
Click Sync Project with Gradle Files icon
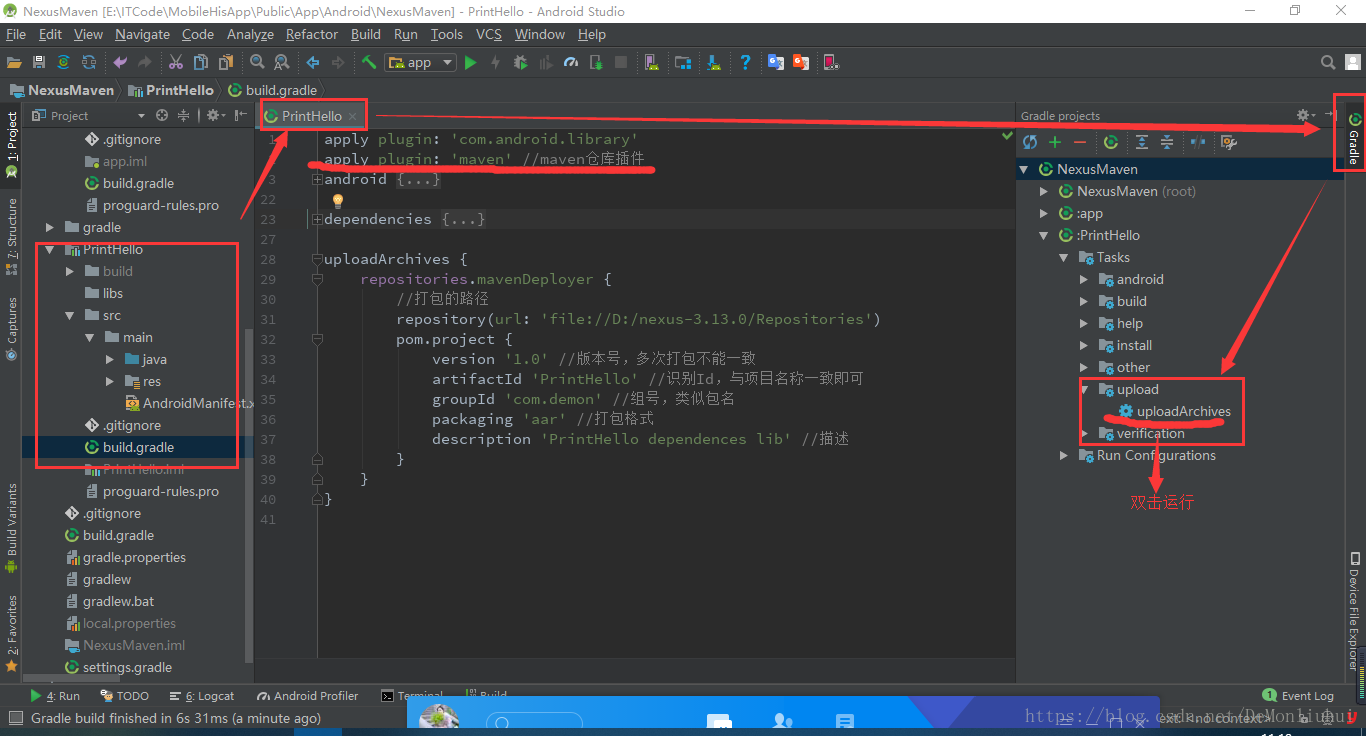point(63,62)
